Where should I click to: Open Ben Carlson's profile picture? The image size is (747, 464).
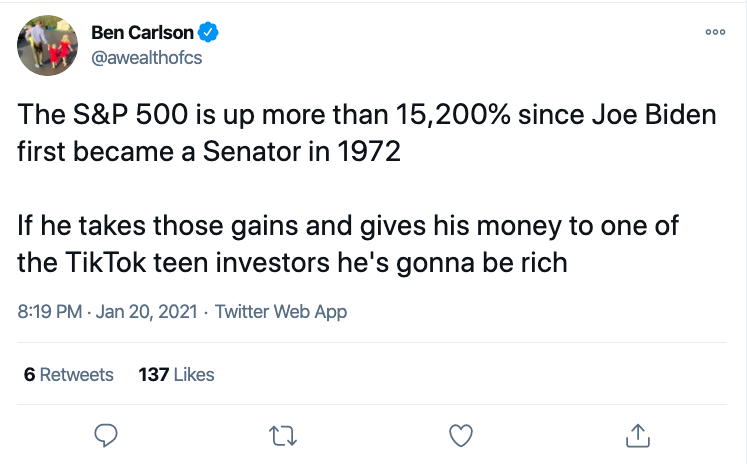pyautogui.click(x=44, y=45)
